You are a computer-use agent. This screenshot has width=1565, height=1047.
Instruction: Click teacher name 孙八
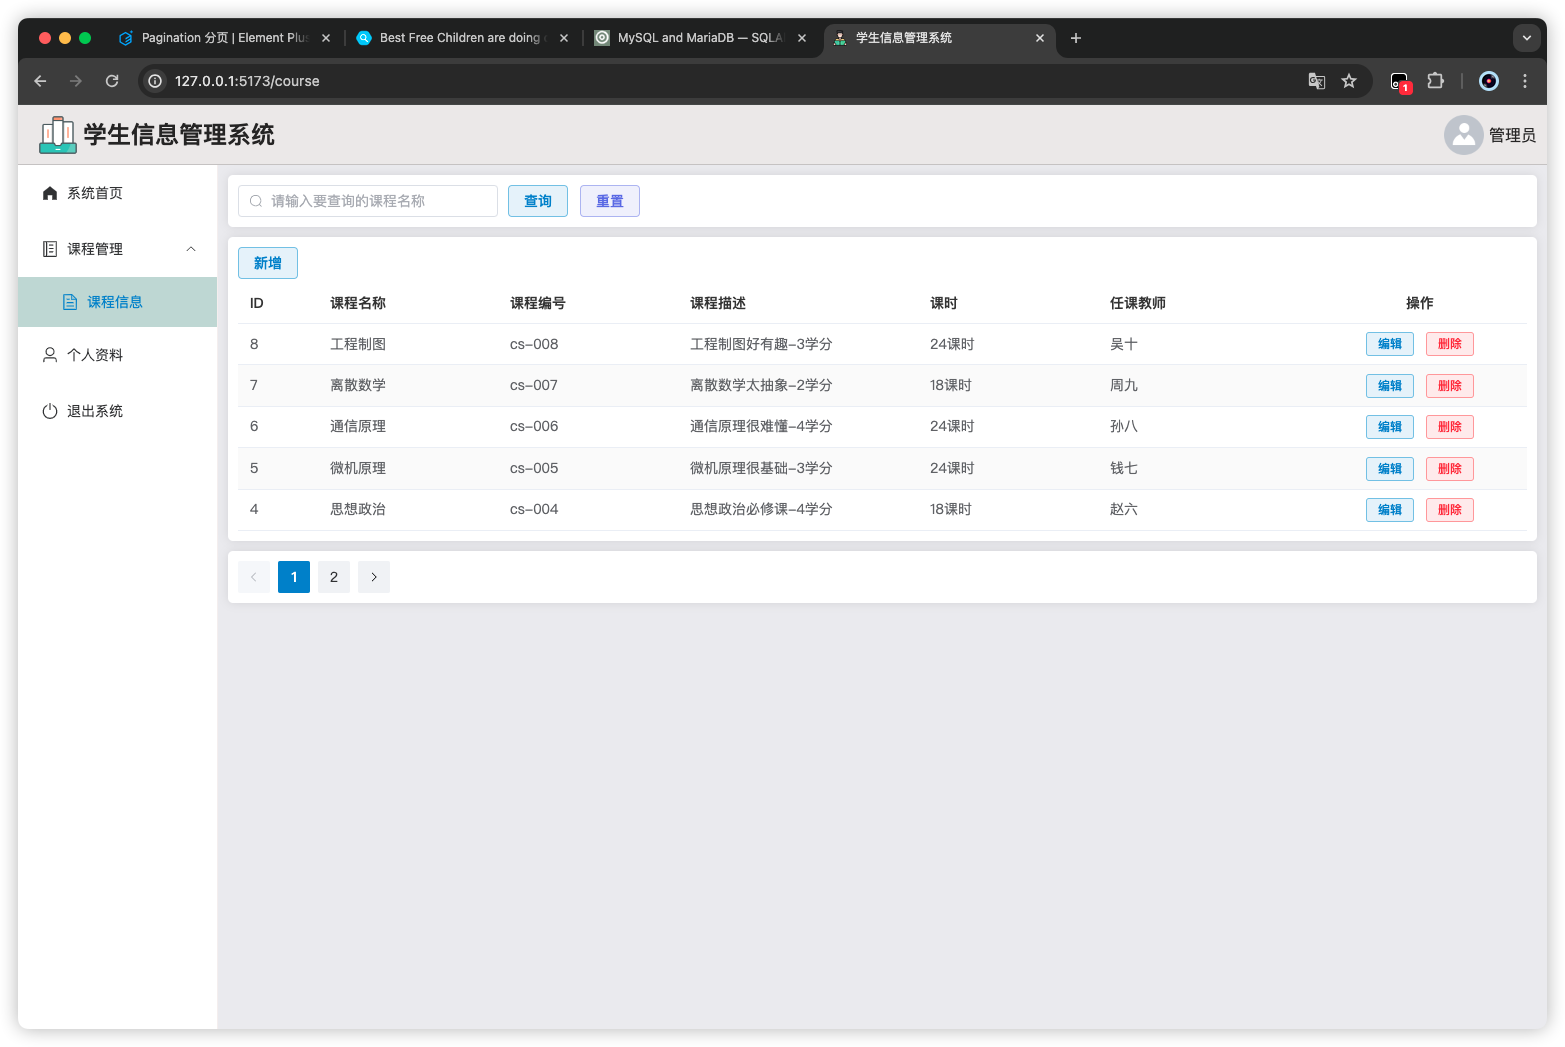click(x=1124, y=426)
